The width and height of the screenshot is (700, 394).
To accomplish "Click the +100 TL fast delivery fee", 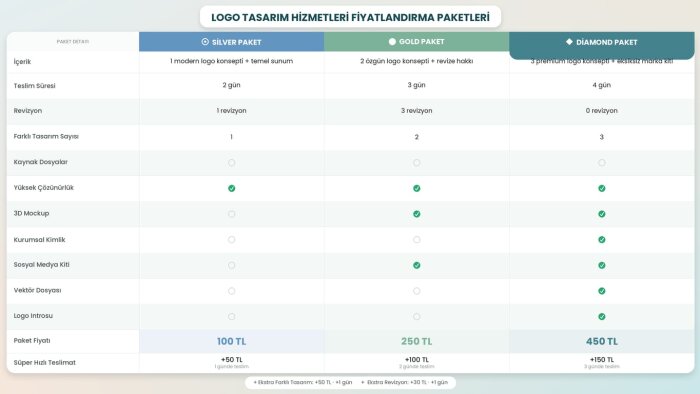I will pyautogui.click(x=417, y=360).
